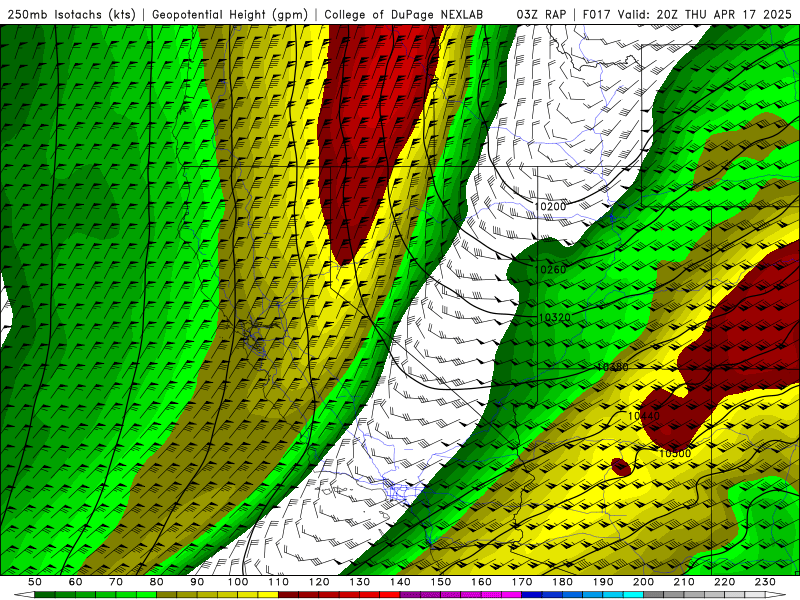Click the 130 value on the color scale
The image size is (800, 600).
click(x=359, y=582)
